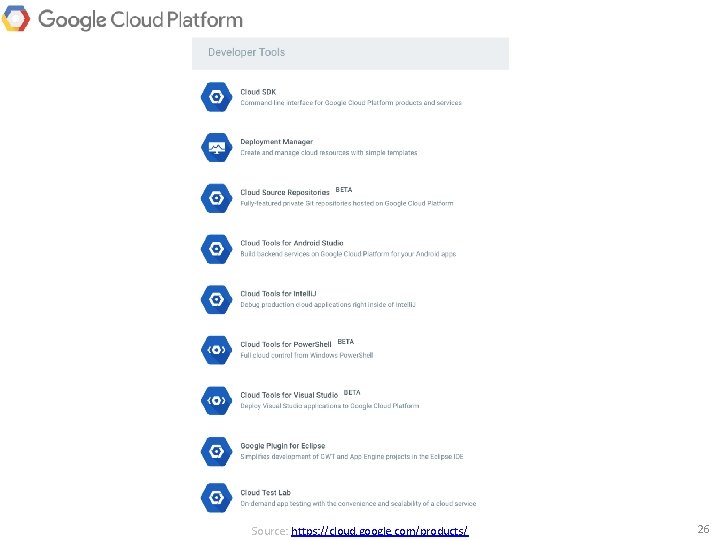Select the Cloud Tools for Android Studio icon
The image size is (720, 540).
point(216,249)
